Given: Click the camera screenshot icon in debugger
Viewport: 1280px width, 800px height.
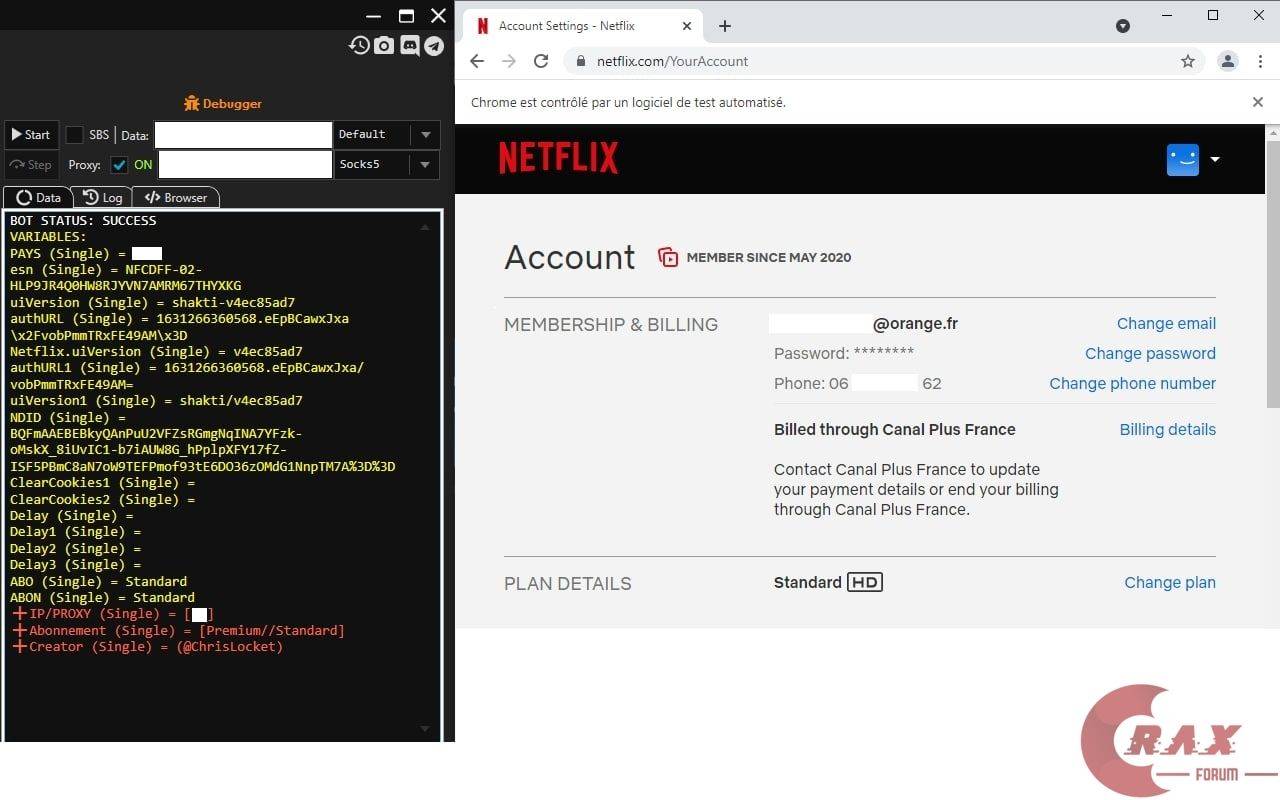Looking at the screenshot, I should point(384,45).
